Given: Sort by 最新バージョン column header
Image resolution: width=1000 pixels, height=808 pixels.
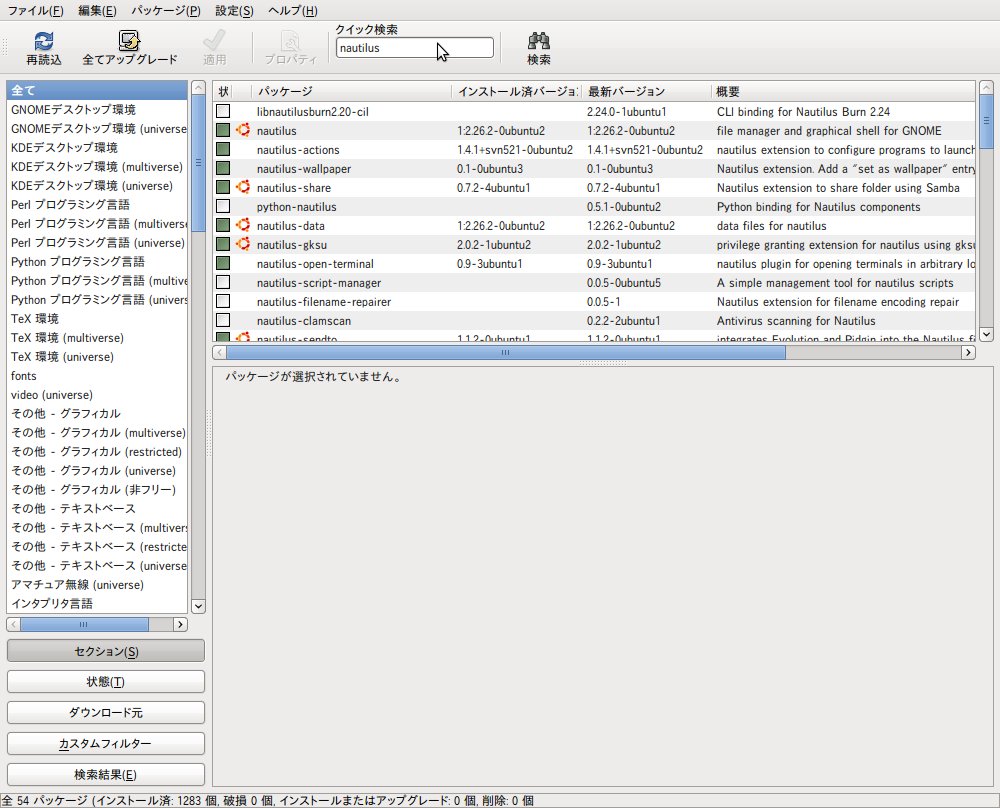Looking at the screenshot, I should click(647, 91).
